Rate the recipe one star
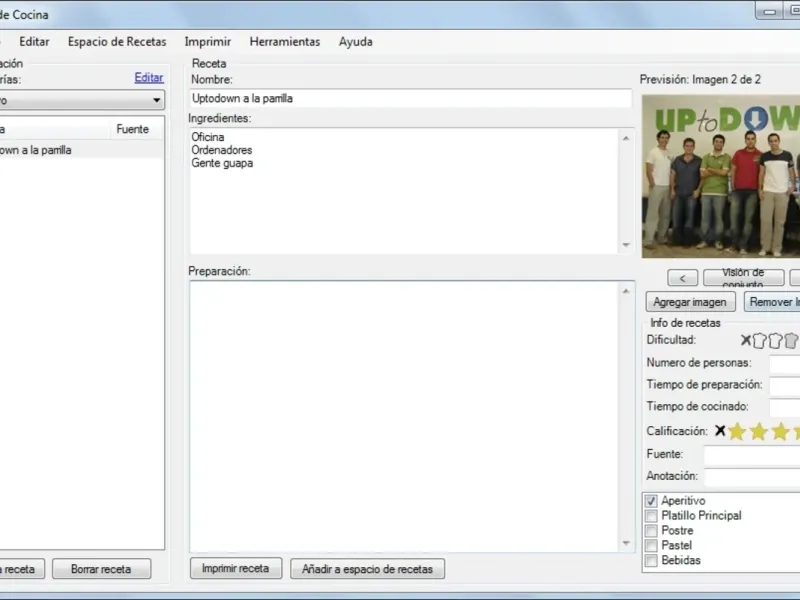The image size is (800, 600). click(x=737, y=432)
